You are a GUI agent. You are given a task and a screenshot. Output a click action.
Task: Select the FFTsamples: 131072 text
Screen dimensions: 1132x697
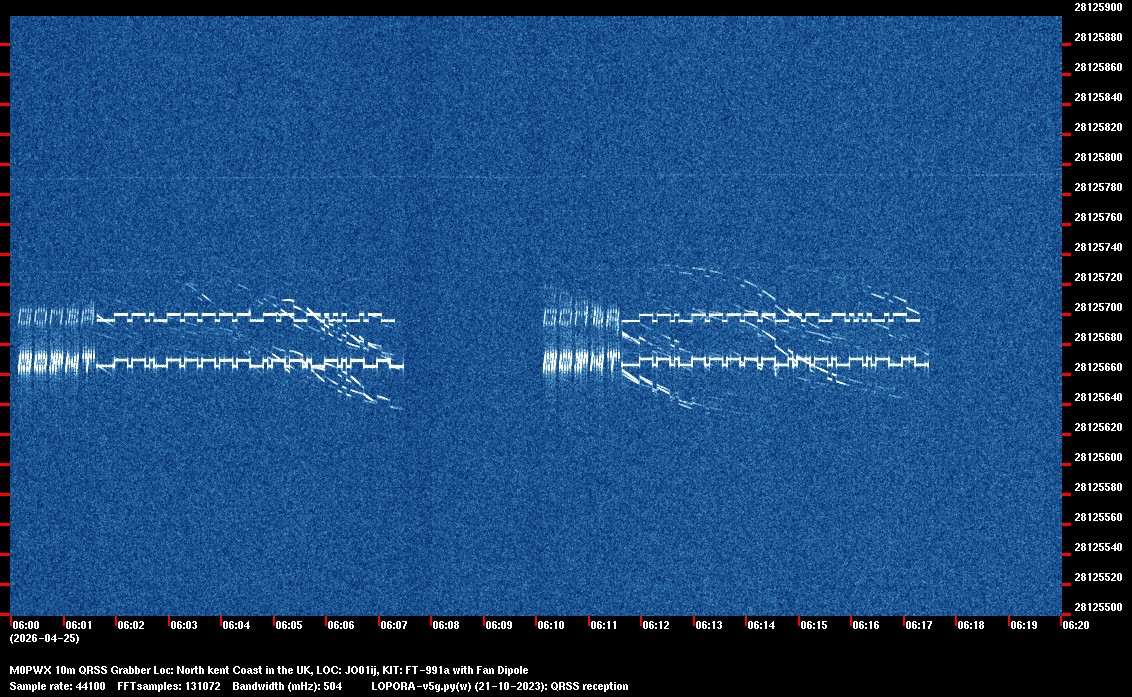point(169,686)
